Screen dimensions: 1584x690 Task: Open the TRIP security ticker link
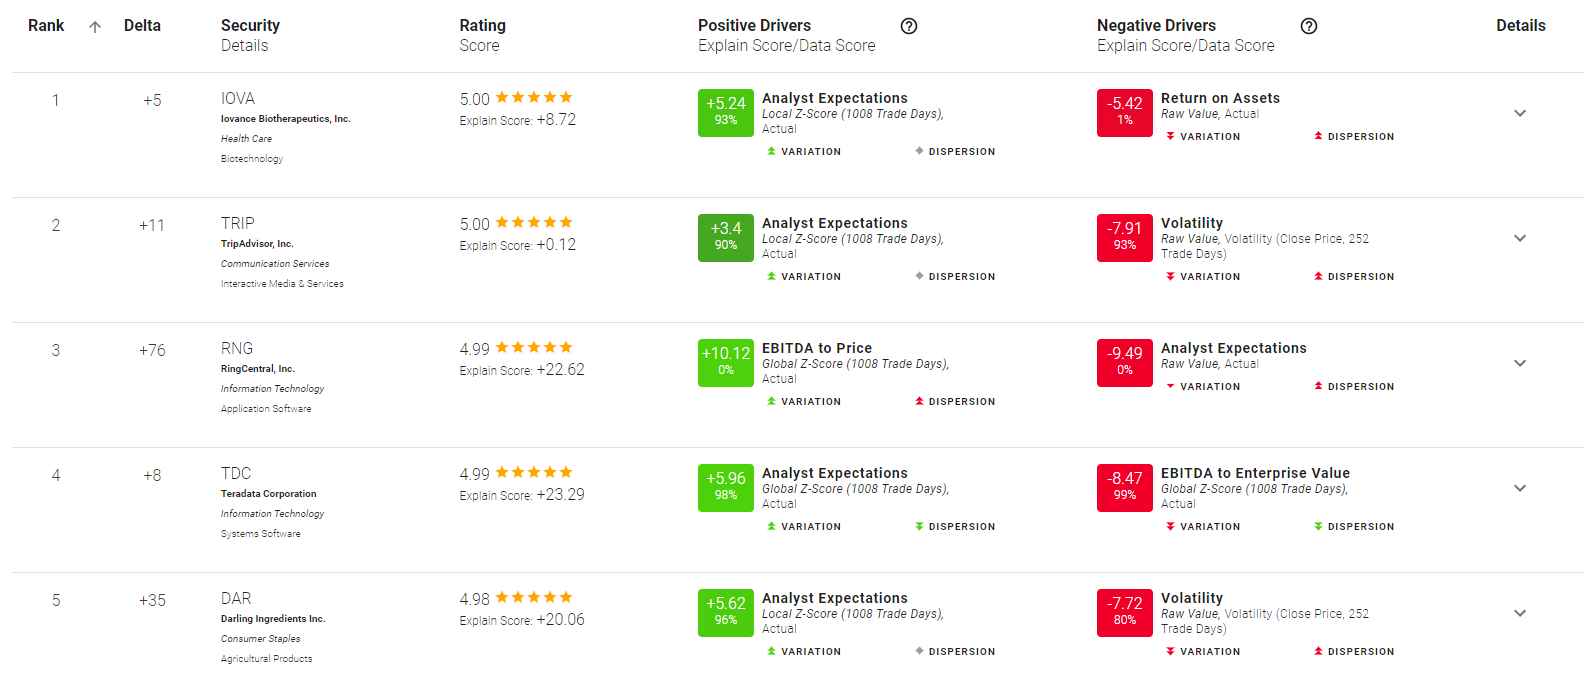[x=238, y=223]
